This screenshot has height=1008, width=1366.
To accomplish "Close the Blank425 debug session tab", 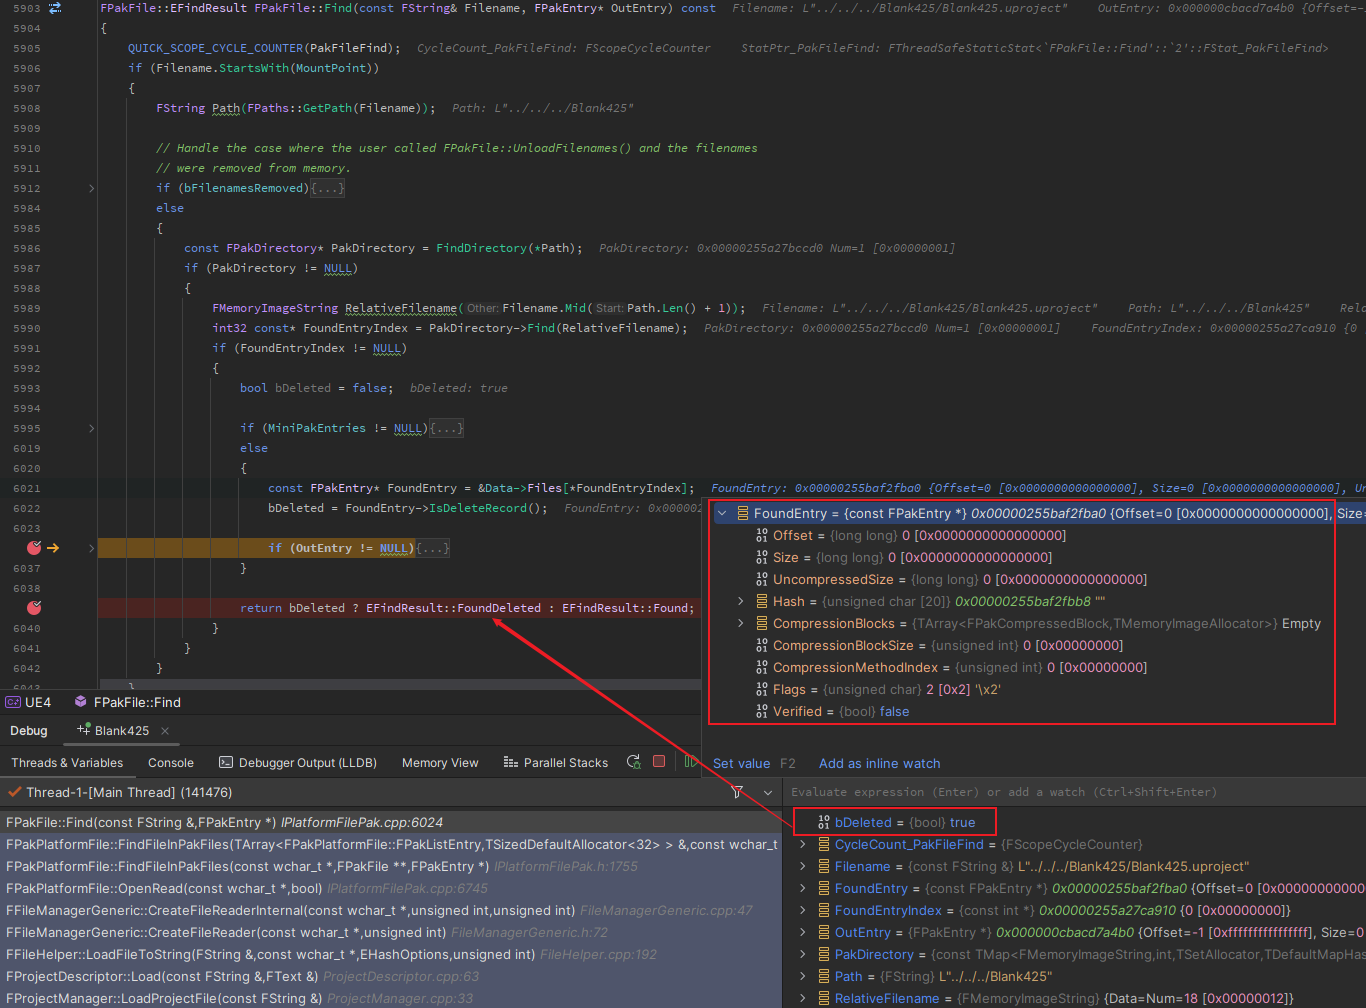I will [165, 731].
